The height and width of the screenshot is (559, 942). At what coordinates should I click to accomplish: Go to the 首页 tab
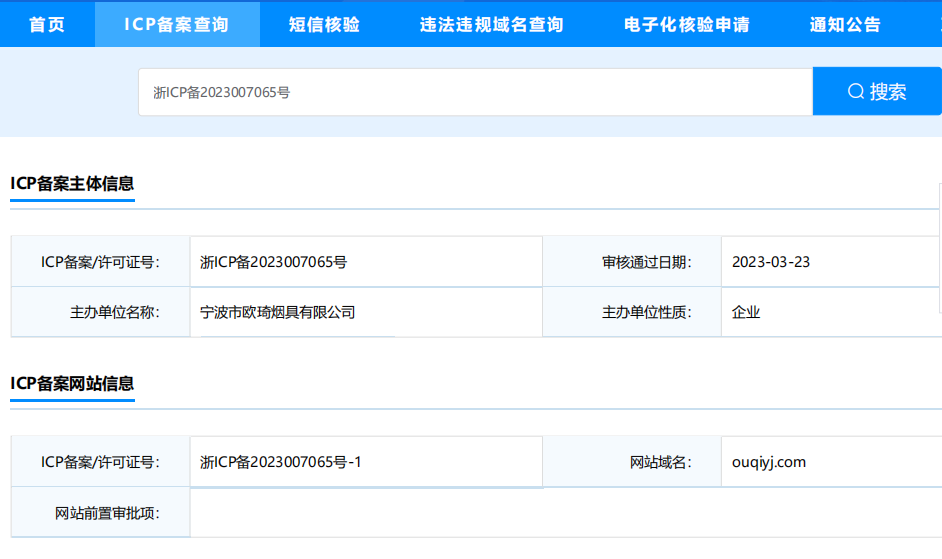coord(47,24)
